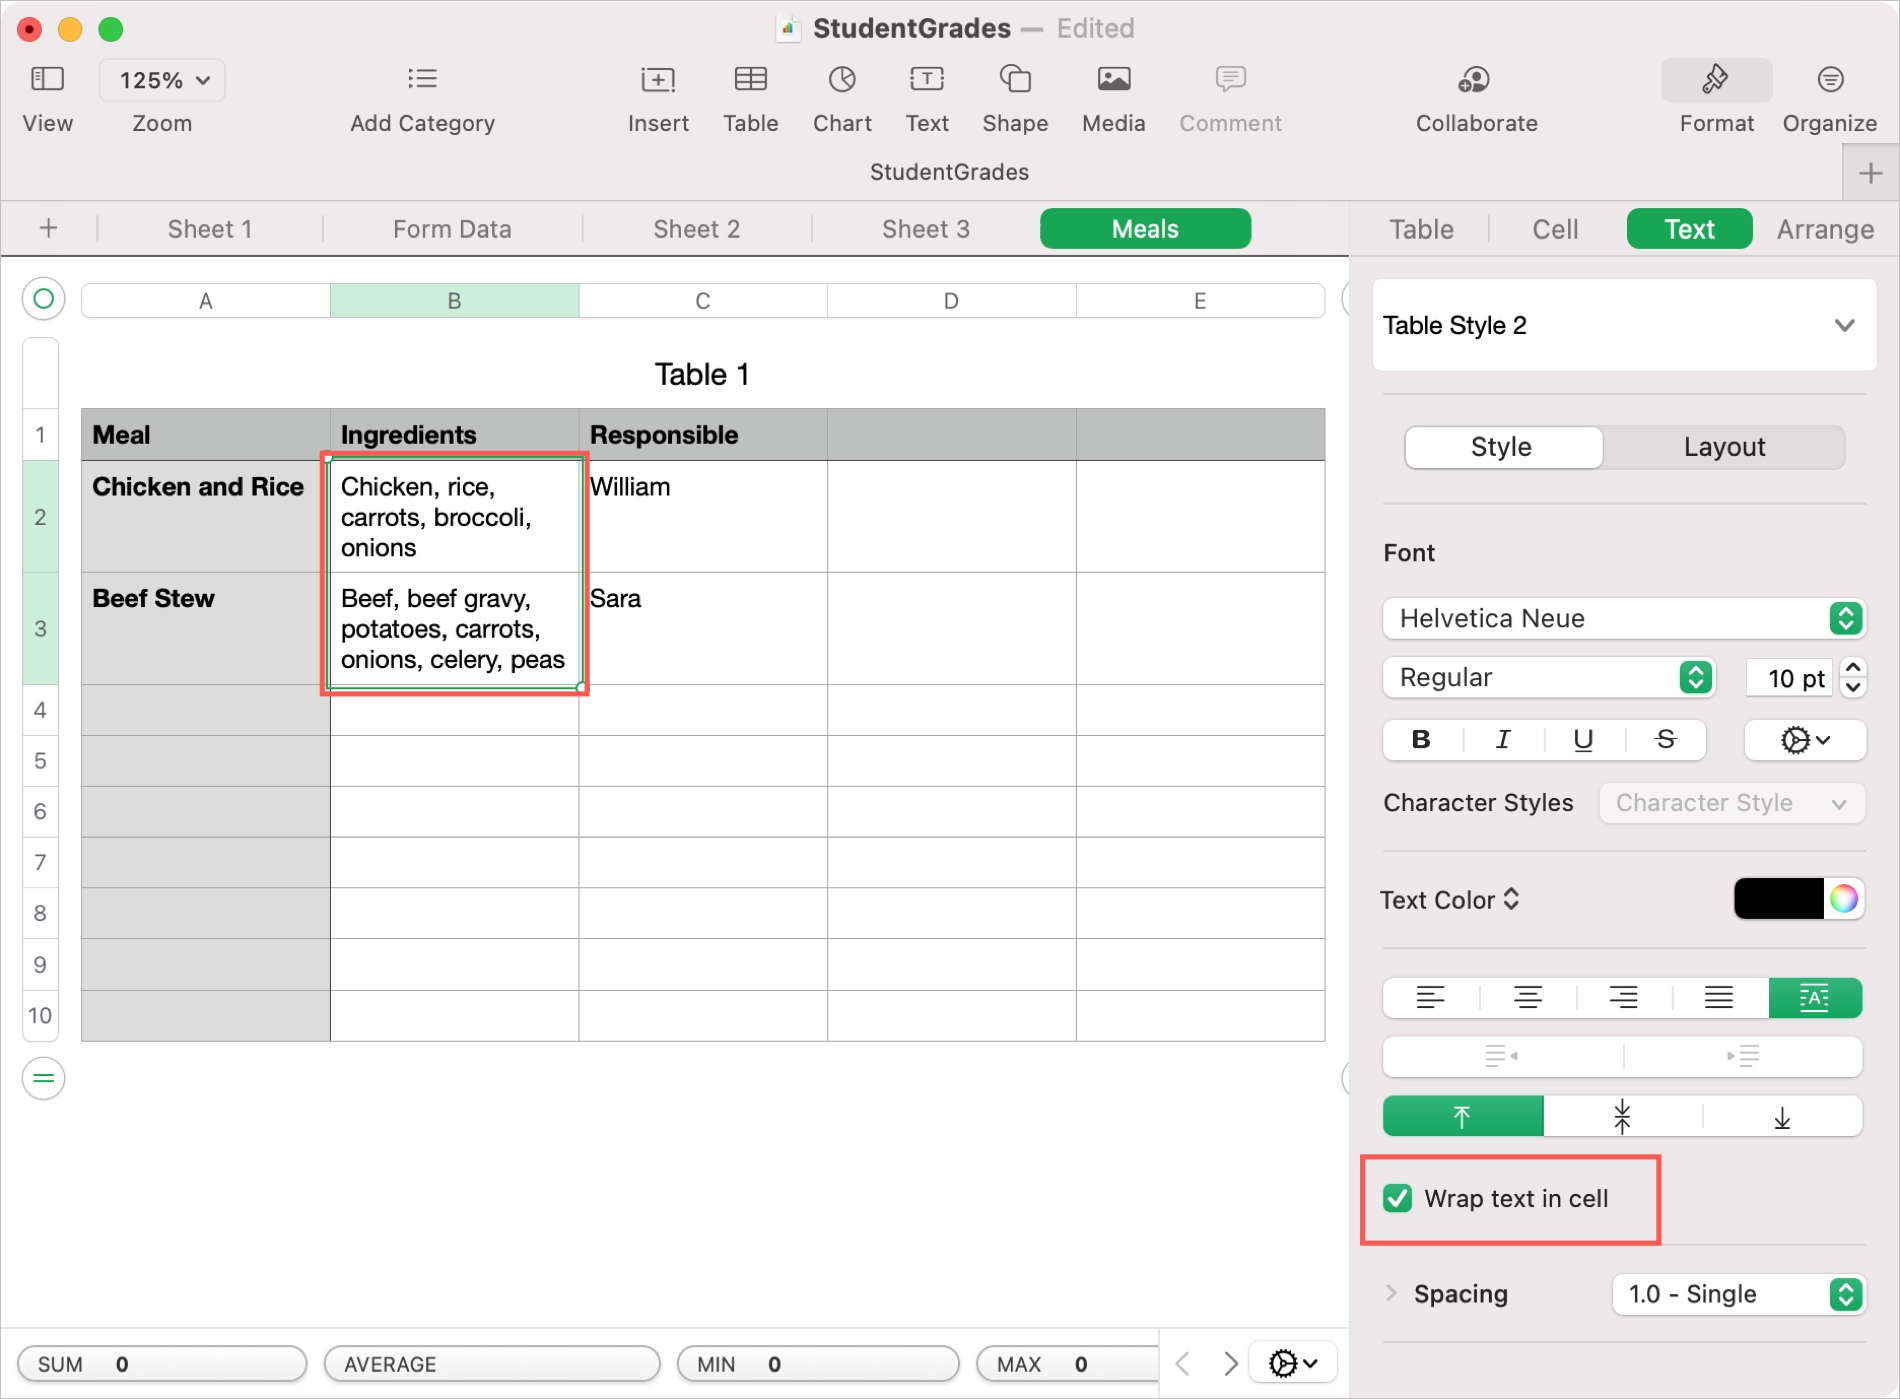1900x1399 pixels.
Task: Align text to middle of cell
Action: [x=1622, y=1116]
